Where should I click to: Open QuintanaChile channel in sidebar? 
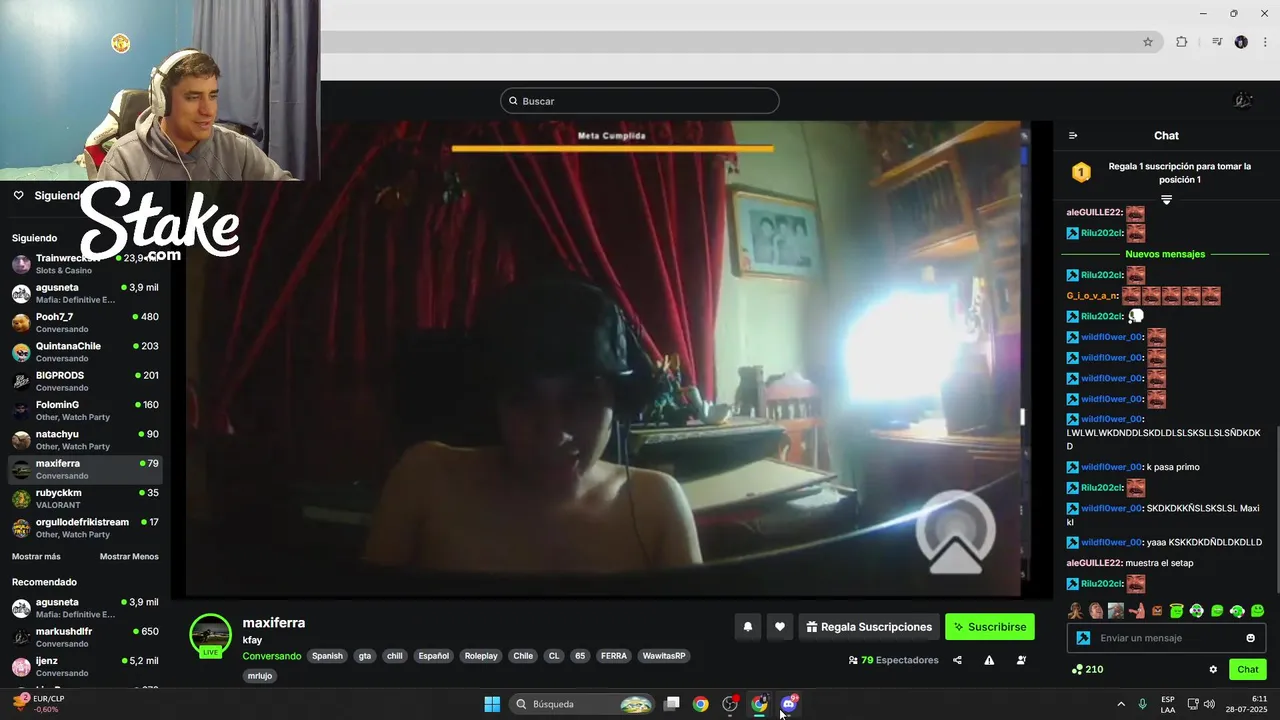click(85, 352)
